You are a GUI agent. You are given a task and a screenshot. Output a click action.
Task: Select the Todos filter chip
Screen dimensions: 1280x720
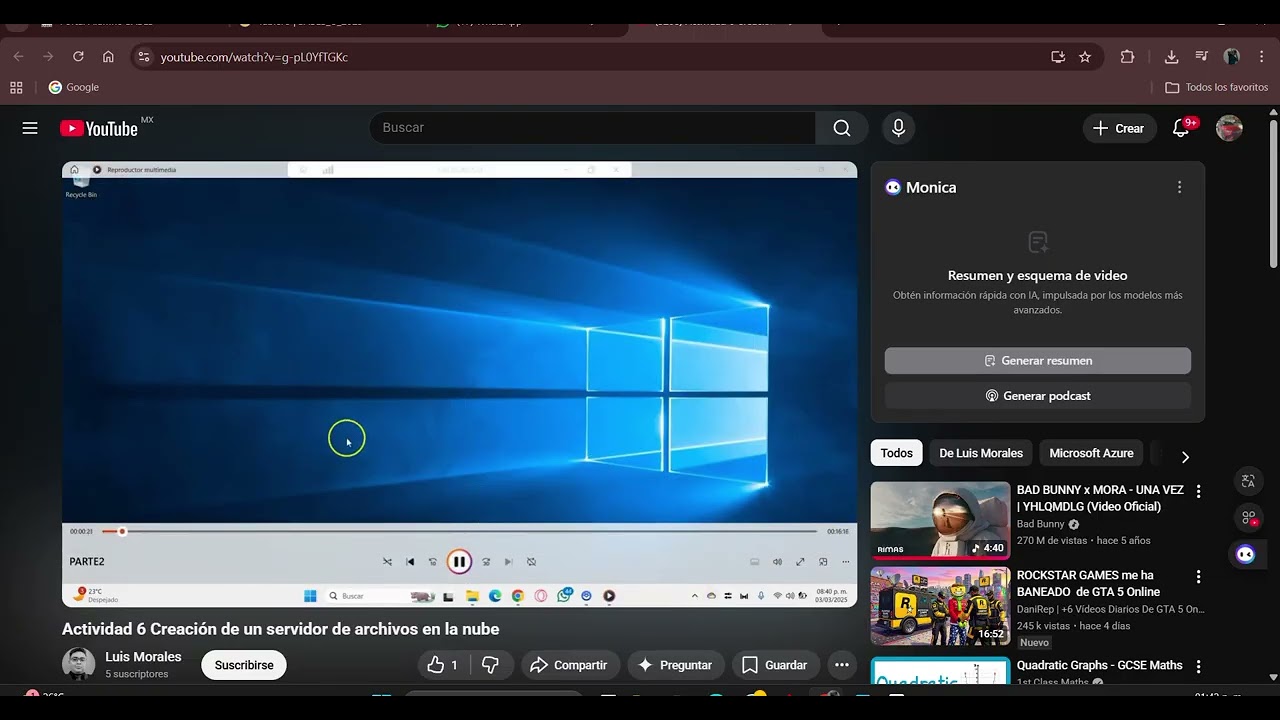click(896, 453)
